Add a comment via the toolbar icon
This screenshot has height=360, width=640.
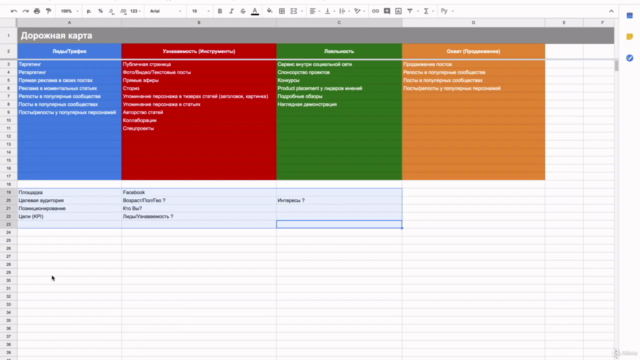[387, 11]
